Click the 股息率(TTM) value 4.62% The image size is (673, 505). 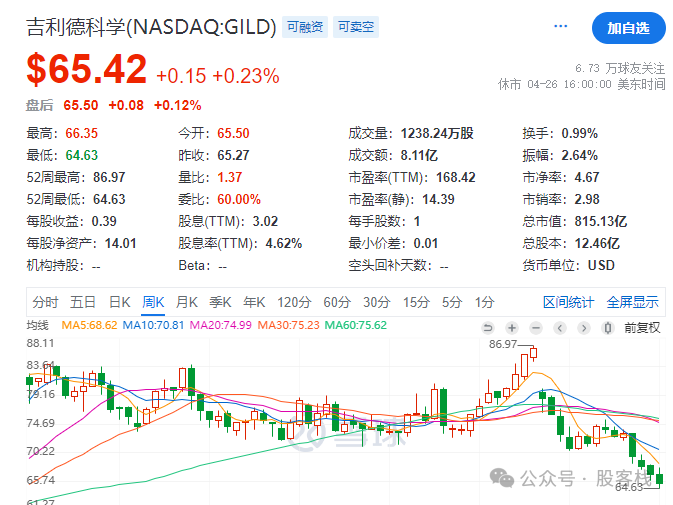[x=284, y=243]
